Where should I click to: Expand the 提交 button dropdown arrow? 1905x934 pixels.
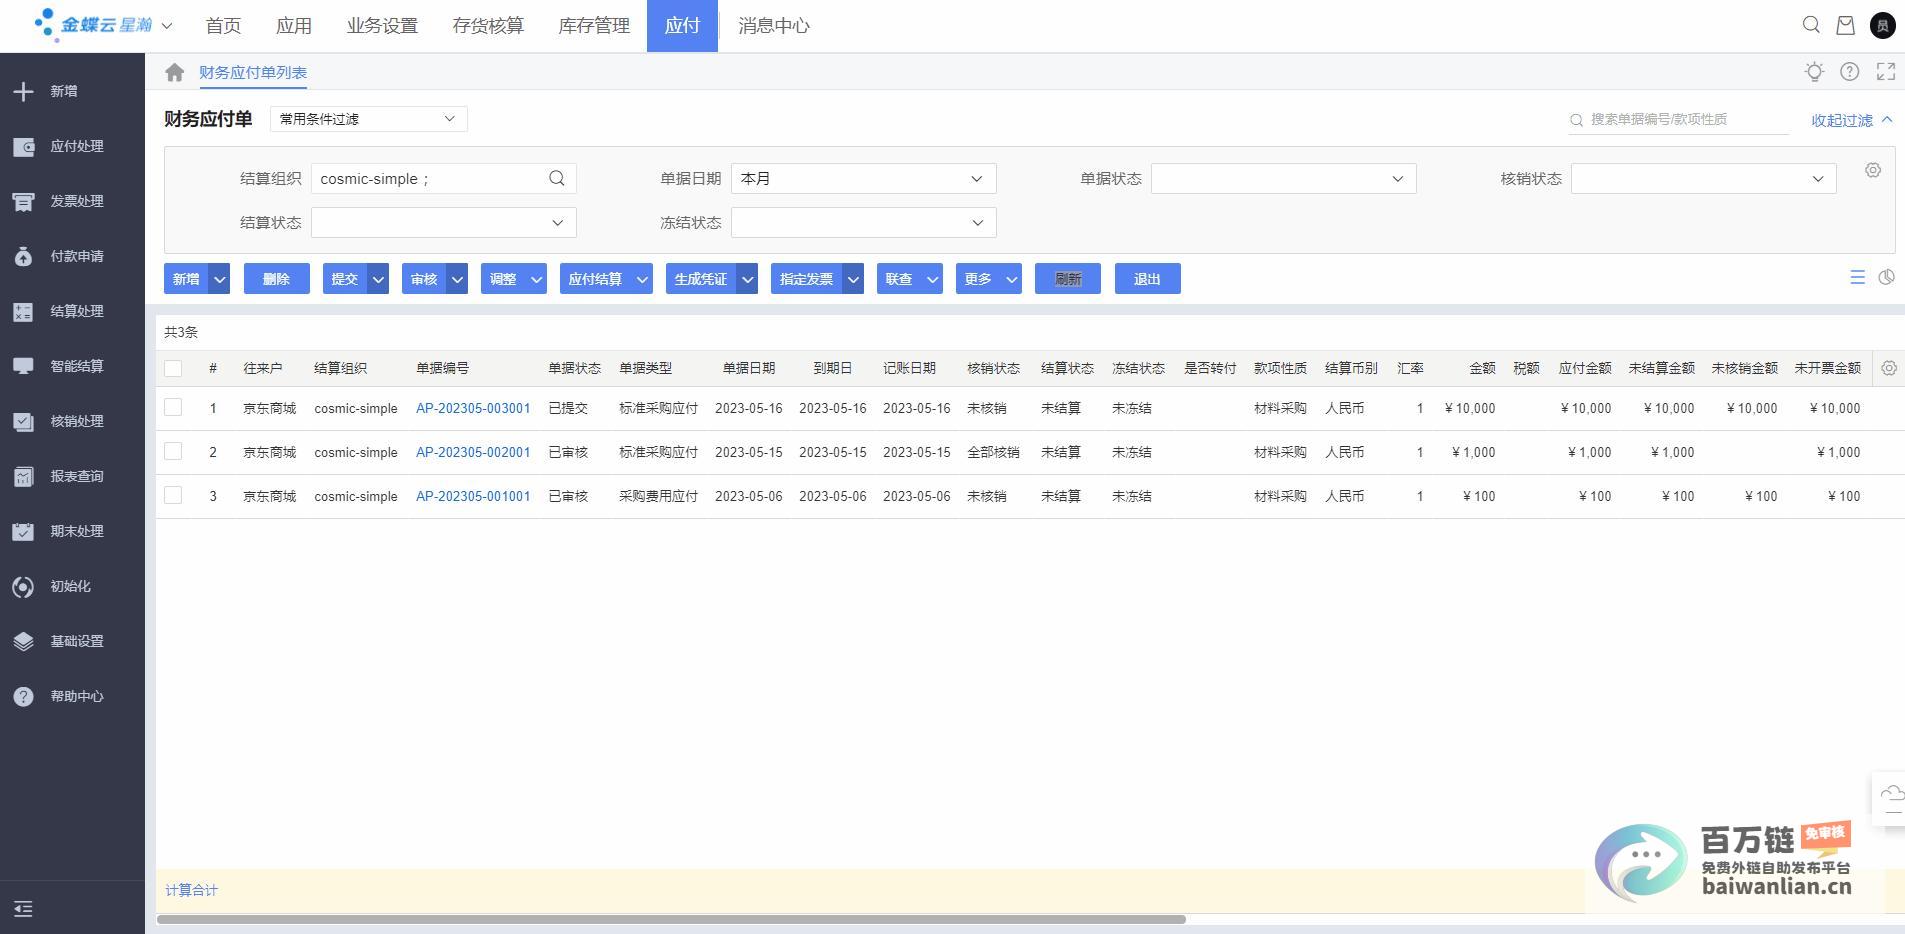click(378, 279)
